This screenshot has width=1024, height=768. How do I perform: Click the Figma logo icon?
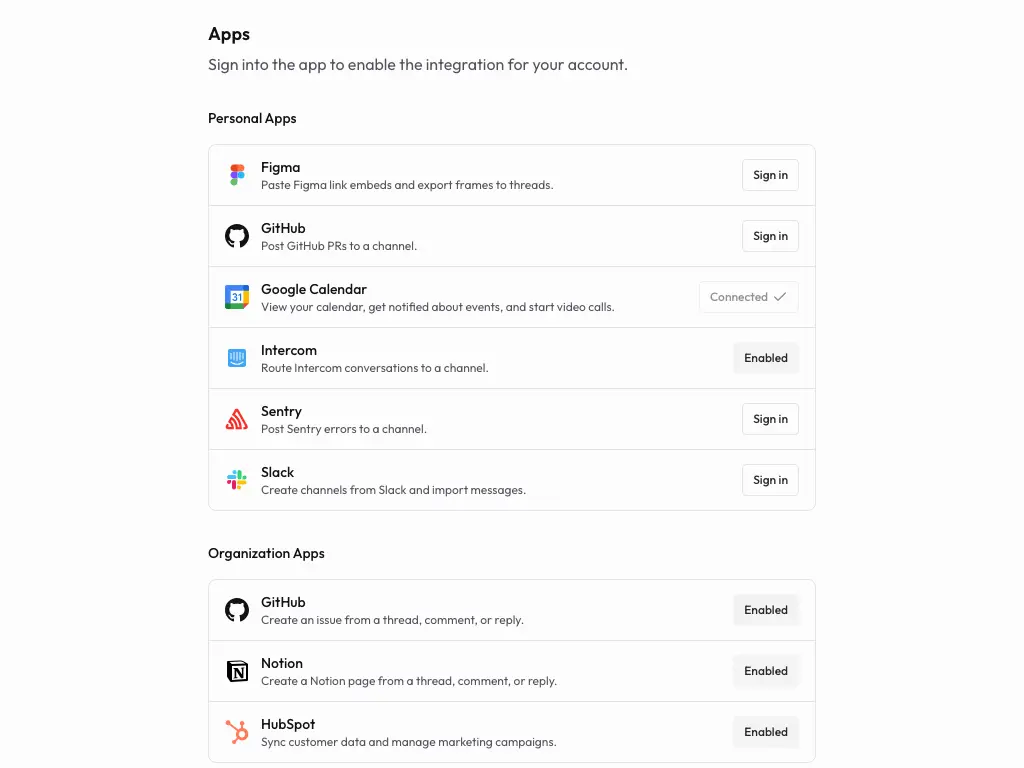click(x=237, y=175)
